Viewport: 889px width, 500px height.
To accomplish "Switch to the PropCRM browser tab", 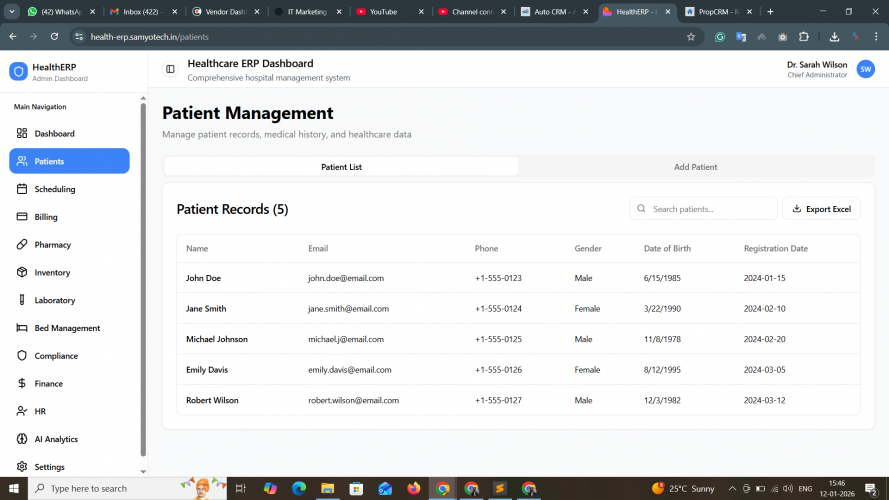I will (717, 11).
